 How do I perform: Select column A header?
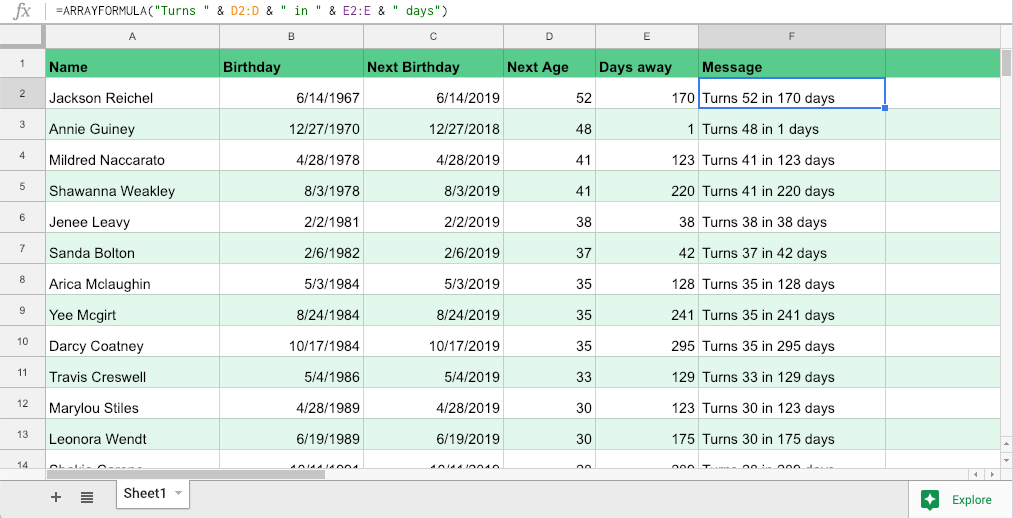[x=132, y=37]
